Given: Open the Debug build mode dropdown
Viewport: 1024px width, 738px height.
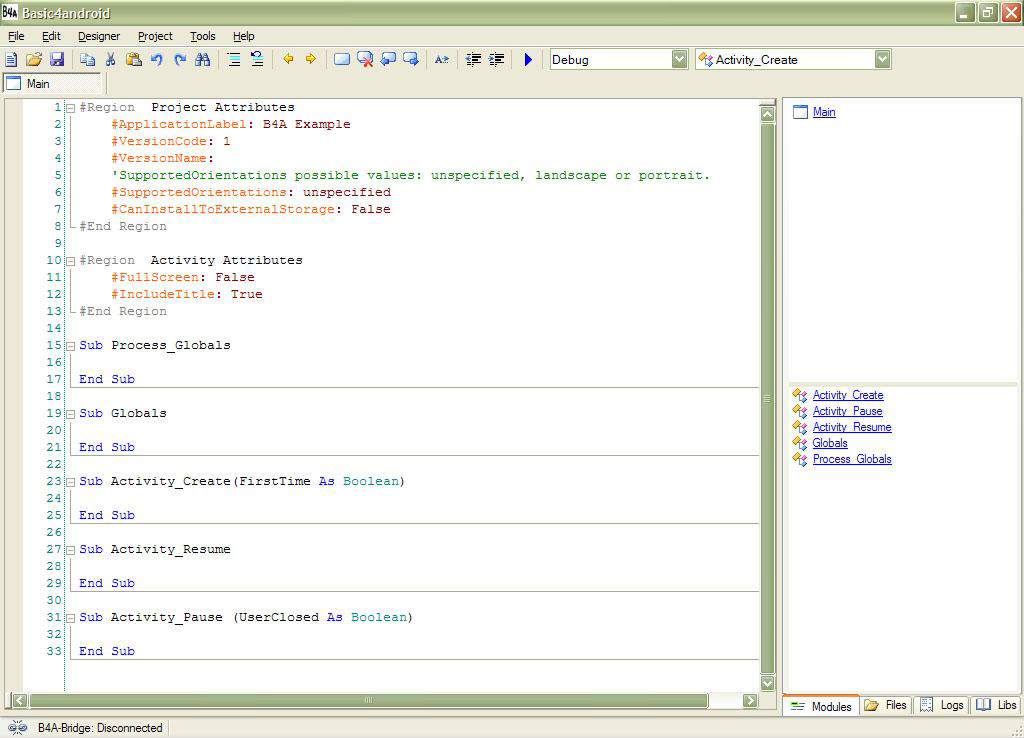Looking at the screenshot, I should click(679, 59).
